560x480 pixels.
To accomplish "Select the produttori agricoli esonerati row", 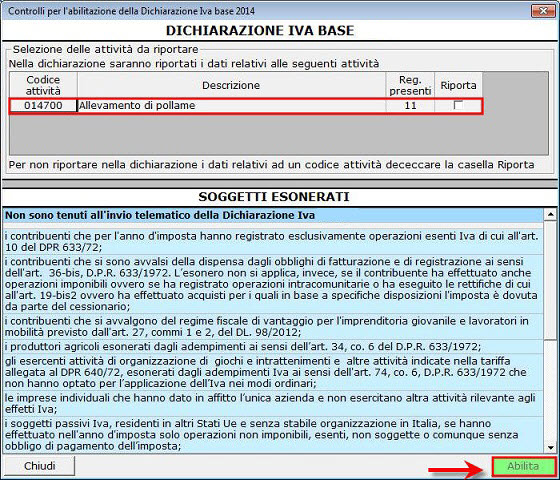I will (x=273, y=346).
